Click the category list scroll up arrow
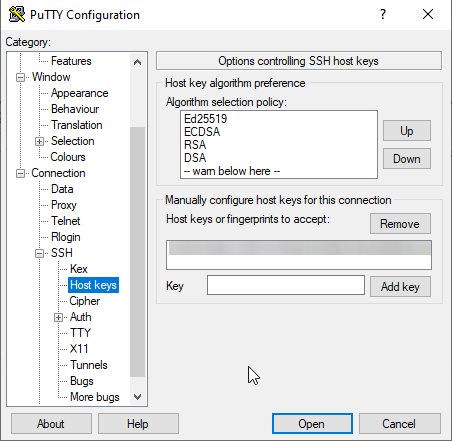The height and width of the screenshot is (441, 452). point(137,62)
